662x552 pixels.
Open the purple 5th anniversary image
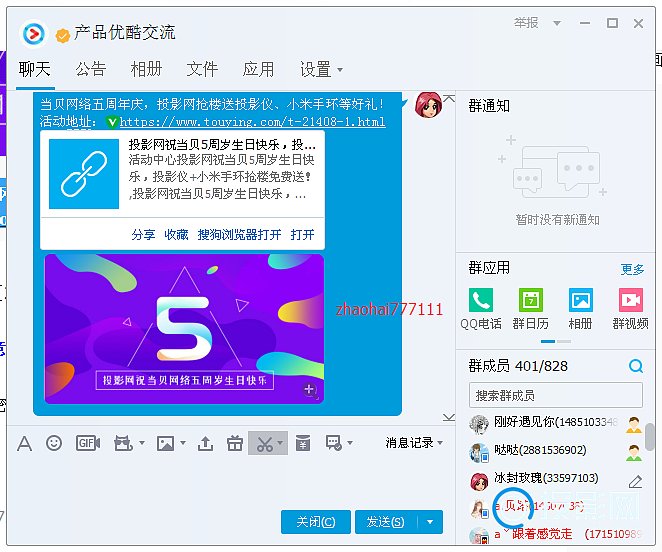(184, 329)
